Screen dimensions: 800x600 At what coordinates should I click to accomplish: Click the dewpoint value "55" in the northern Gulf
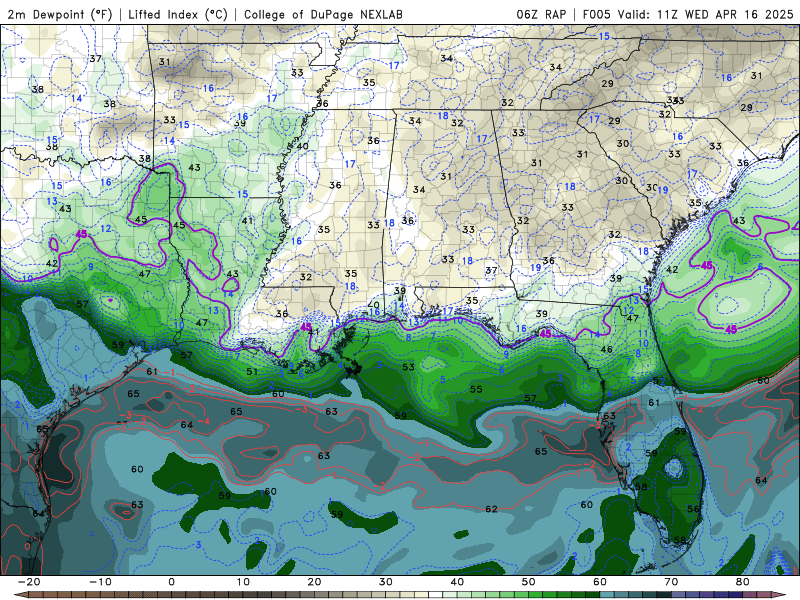click(476, 389)
